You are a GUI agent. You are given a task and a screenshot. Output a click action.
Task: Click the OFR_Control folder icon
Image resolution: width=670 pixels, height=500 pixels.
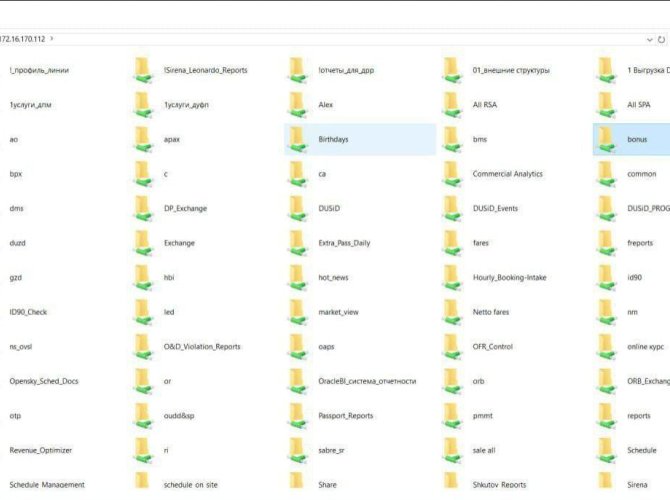[x=452, y=346]
